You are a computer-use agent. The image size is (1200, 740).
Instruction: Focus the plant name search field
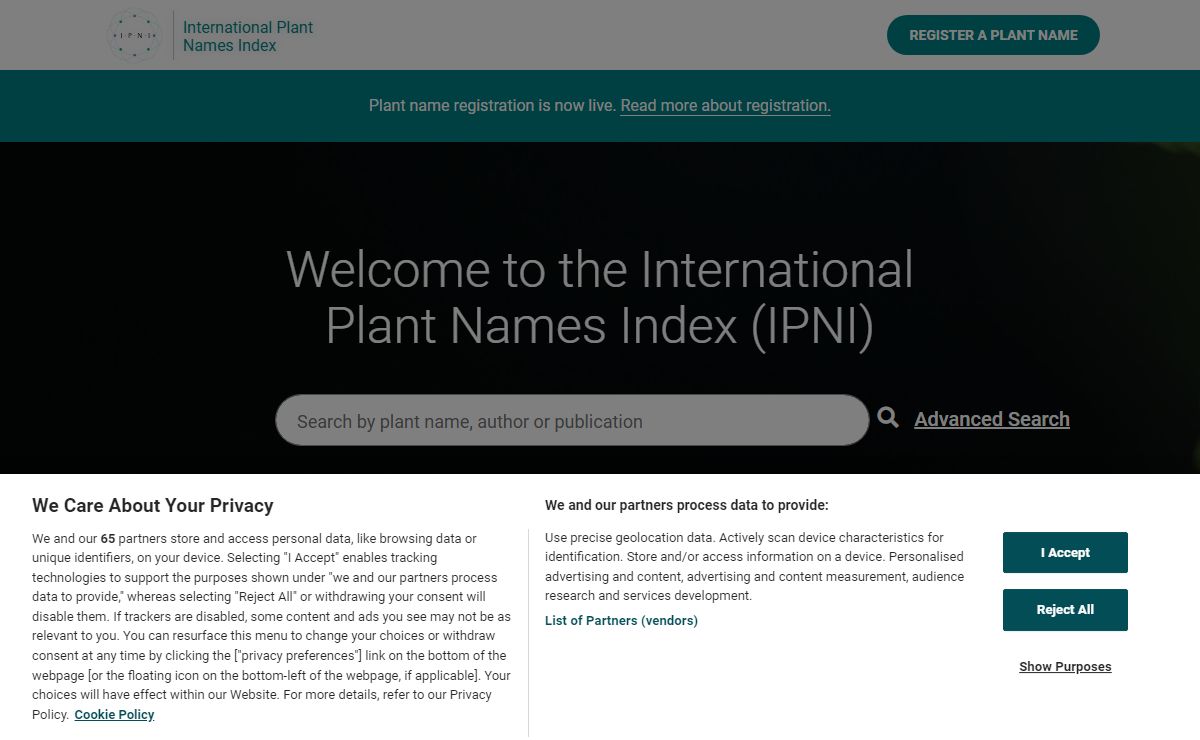coord(572,420)
